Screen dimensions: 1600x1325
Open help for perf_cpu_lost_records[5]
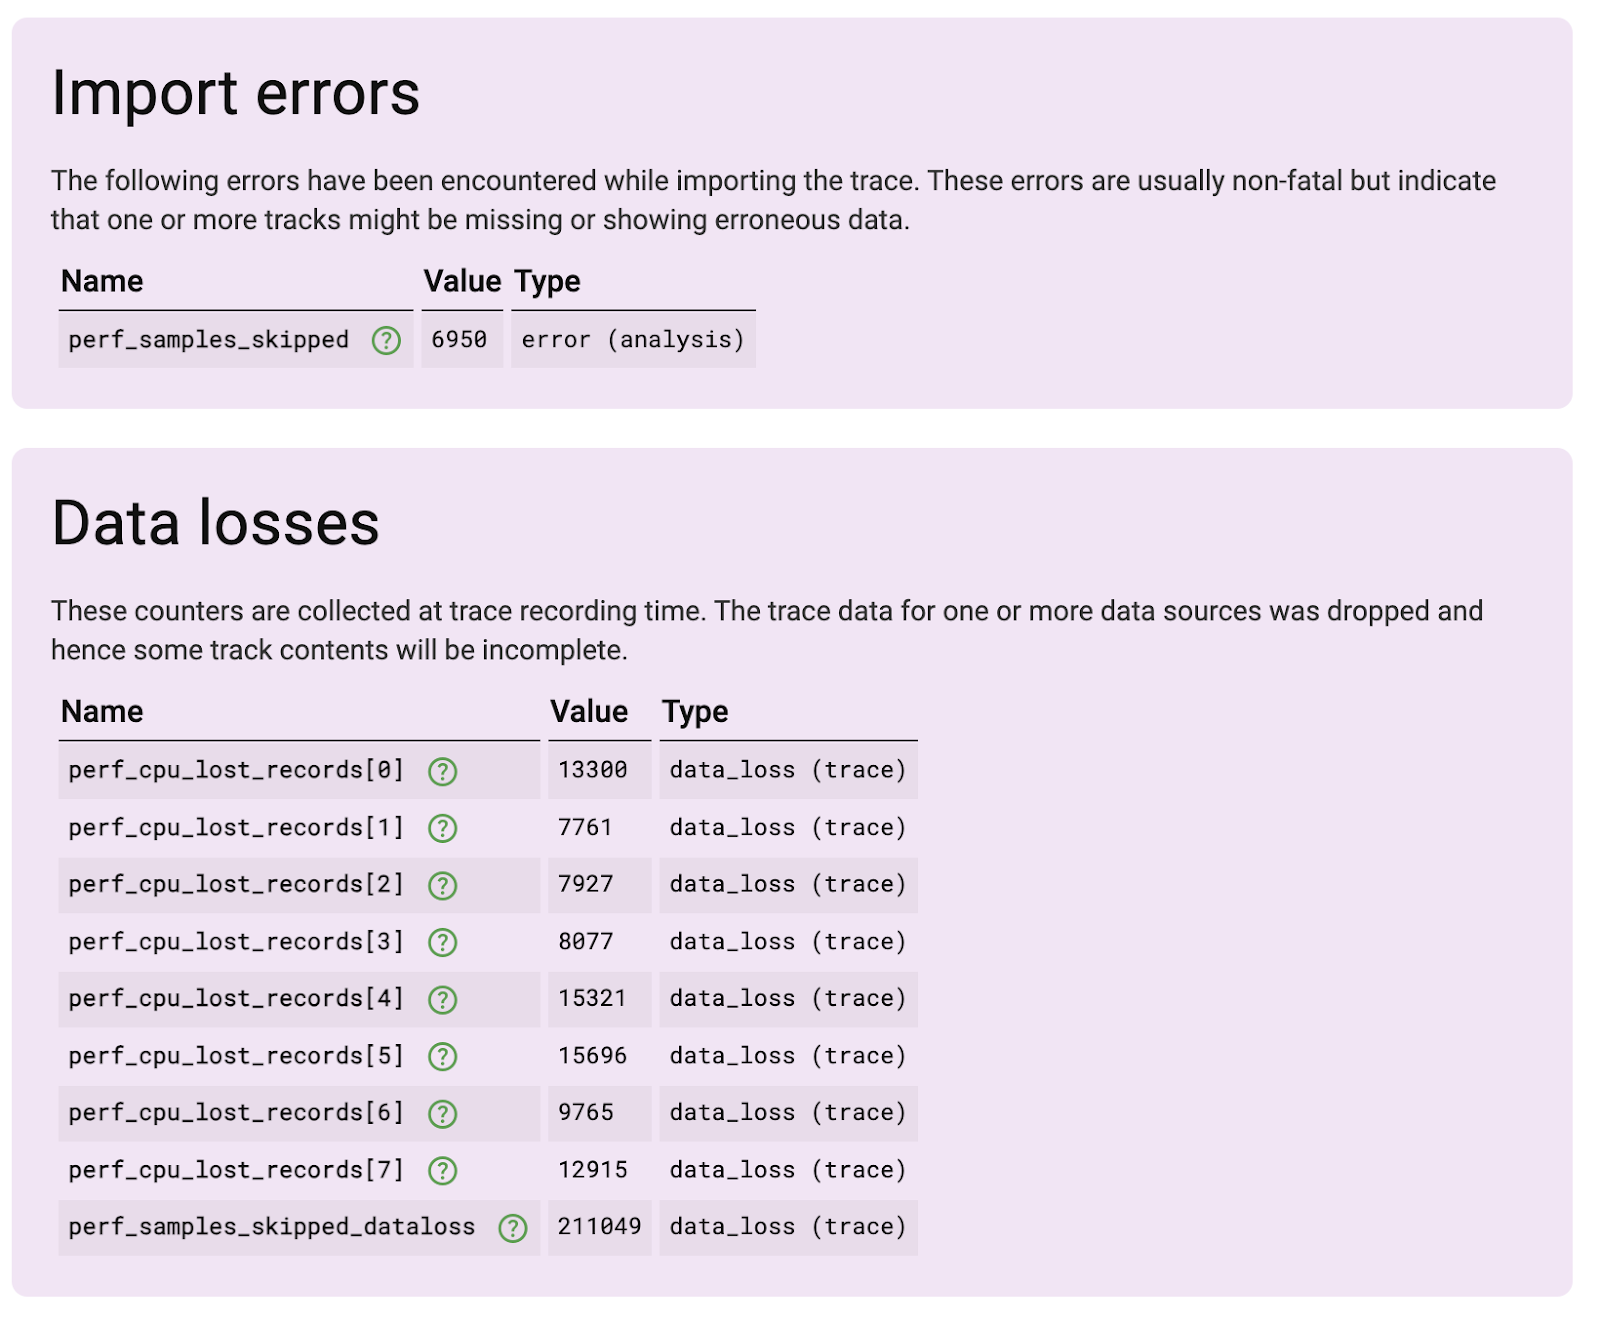(x=443, y=1056)
